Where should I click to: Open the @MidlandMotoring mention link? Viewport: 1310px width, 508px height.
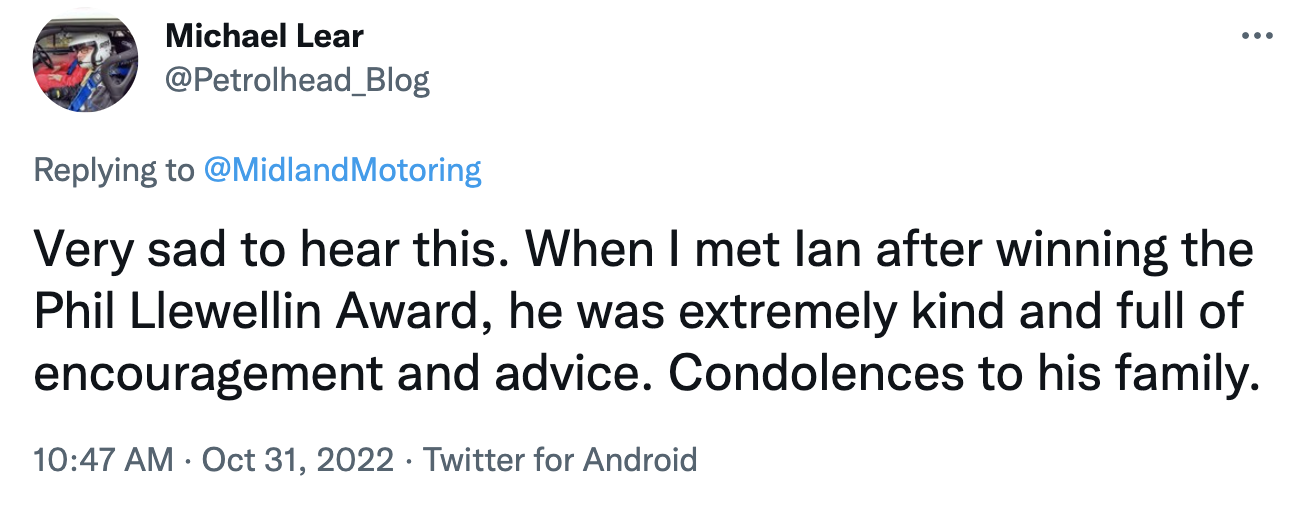coord(342,170)
